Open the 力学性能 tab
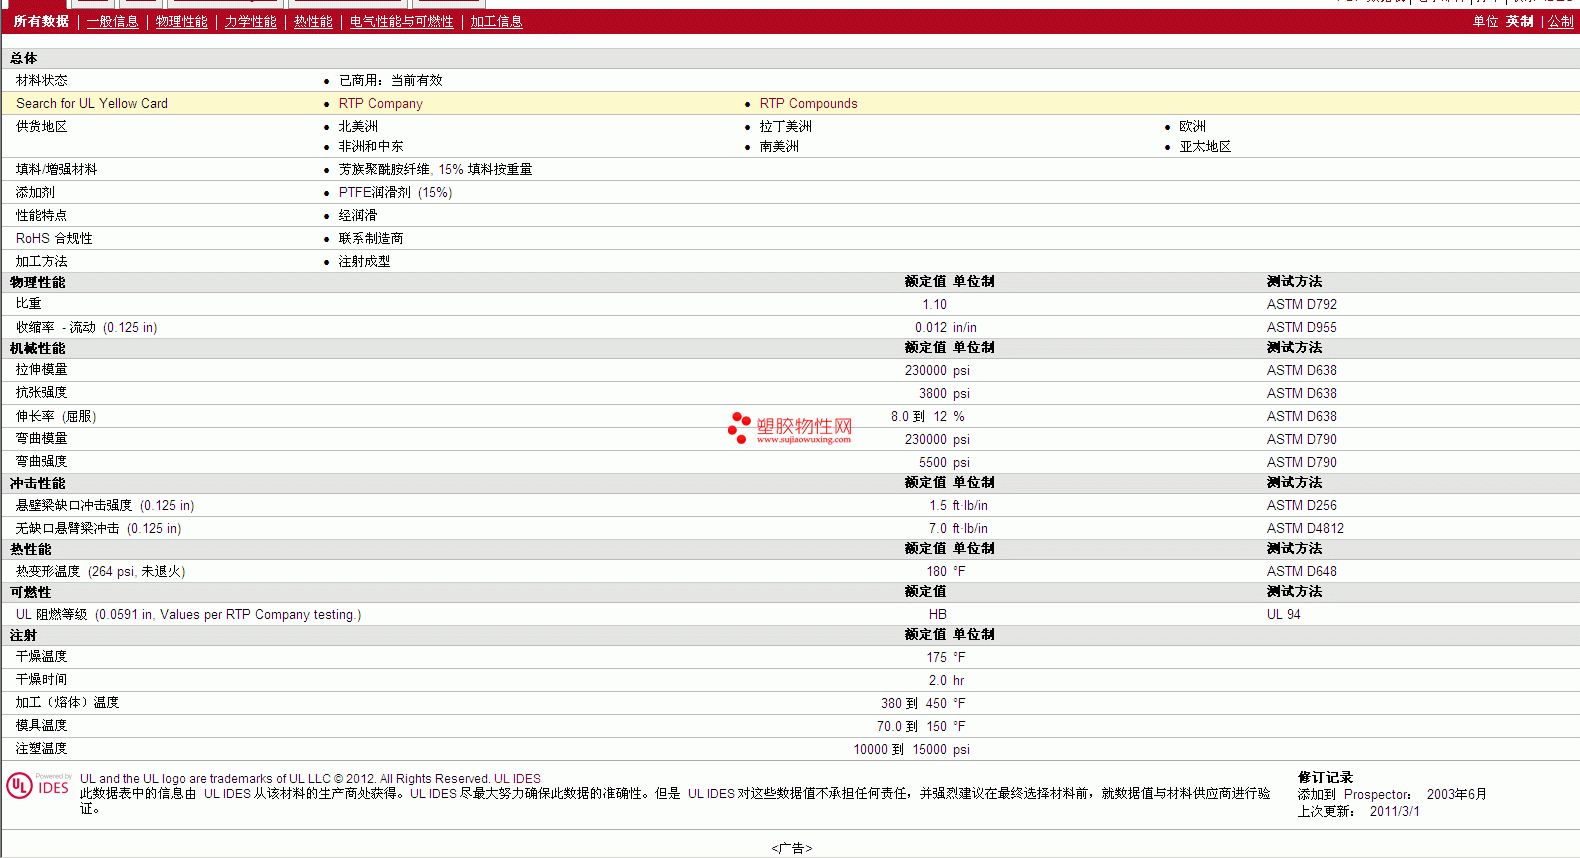The image size is (1580, 858). point(250,21)
